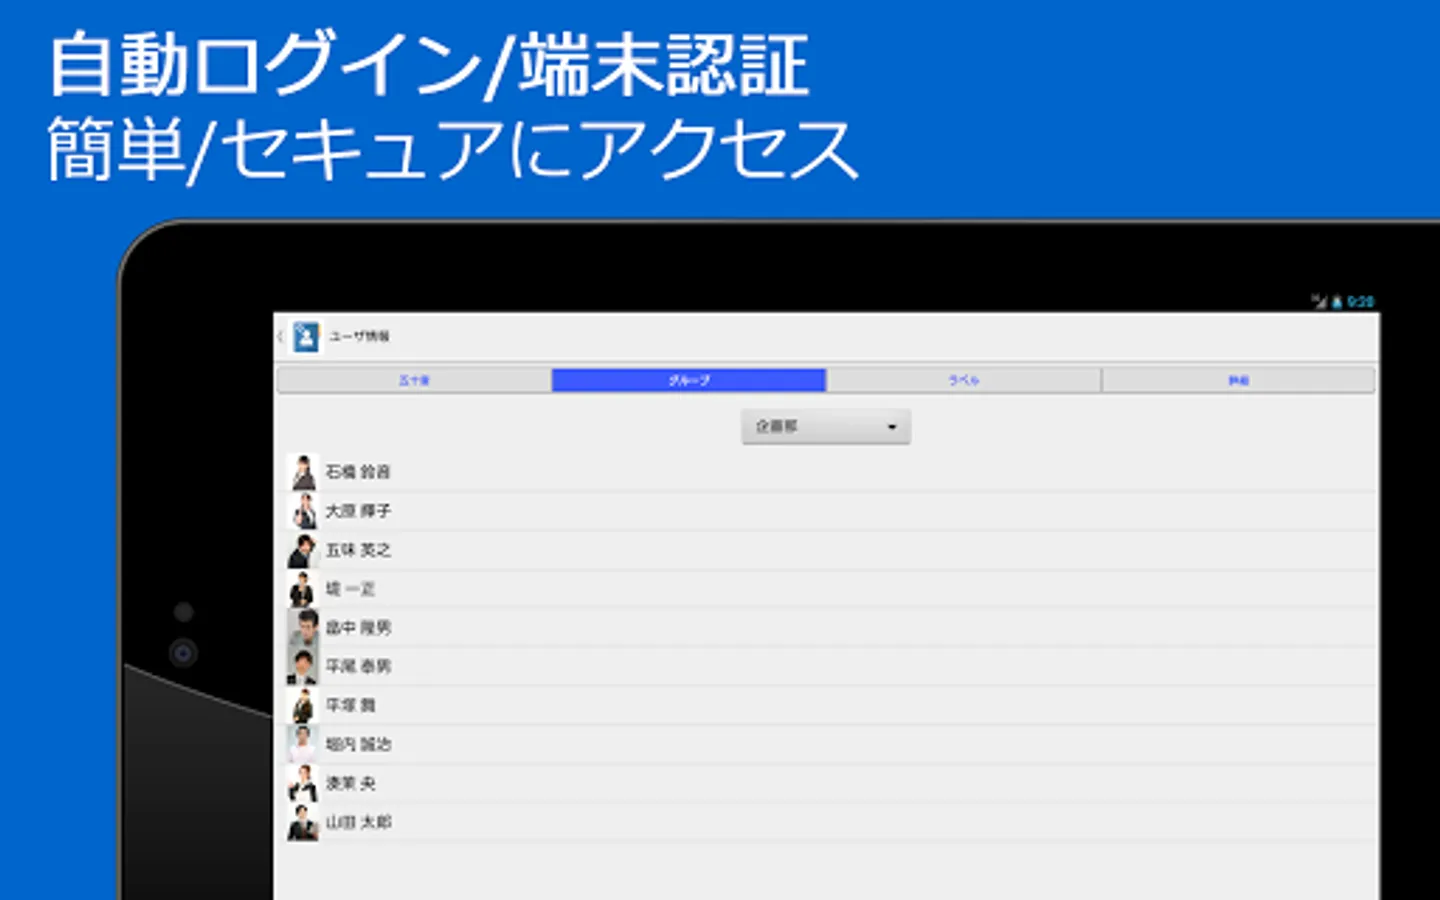Image resolution: width=1440 pixels, height=900 pixels.
Task: Tap profile photo beside 山田 太郎
Action: 303,822
